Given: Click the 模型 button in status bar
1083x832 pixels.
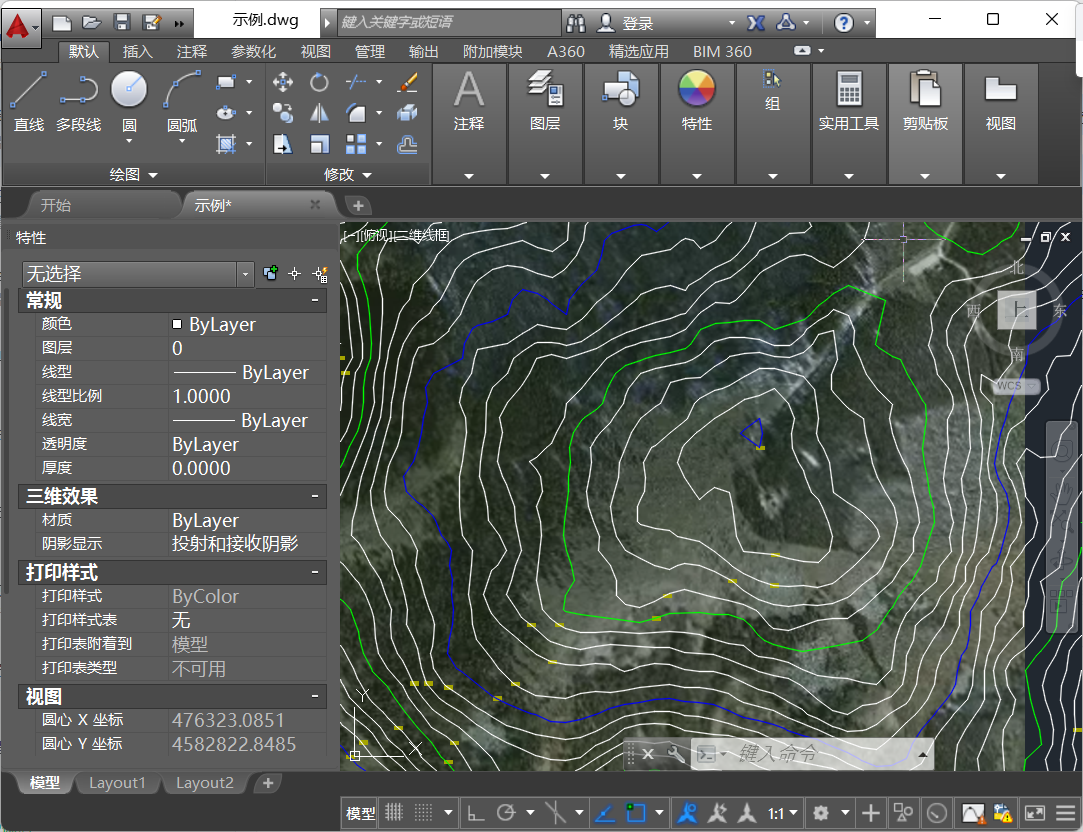Looking at the screenshot, I should click(360, 813).
